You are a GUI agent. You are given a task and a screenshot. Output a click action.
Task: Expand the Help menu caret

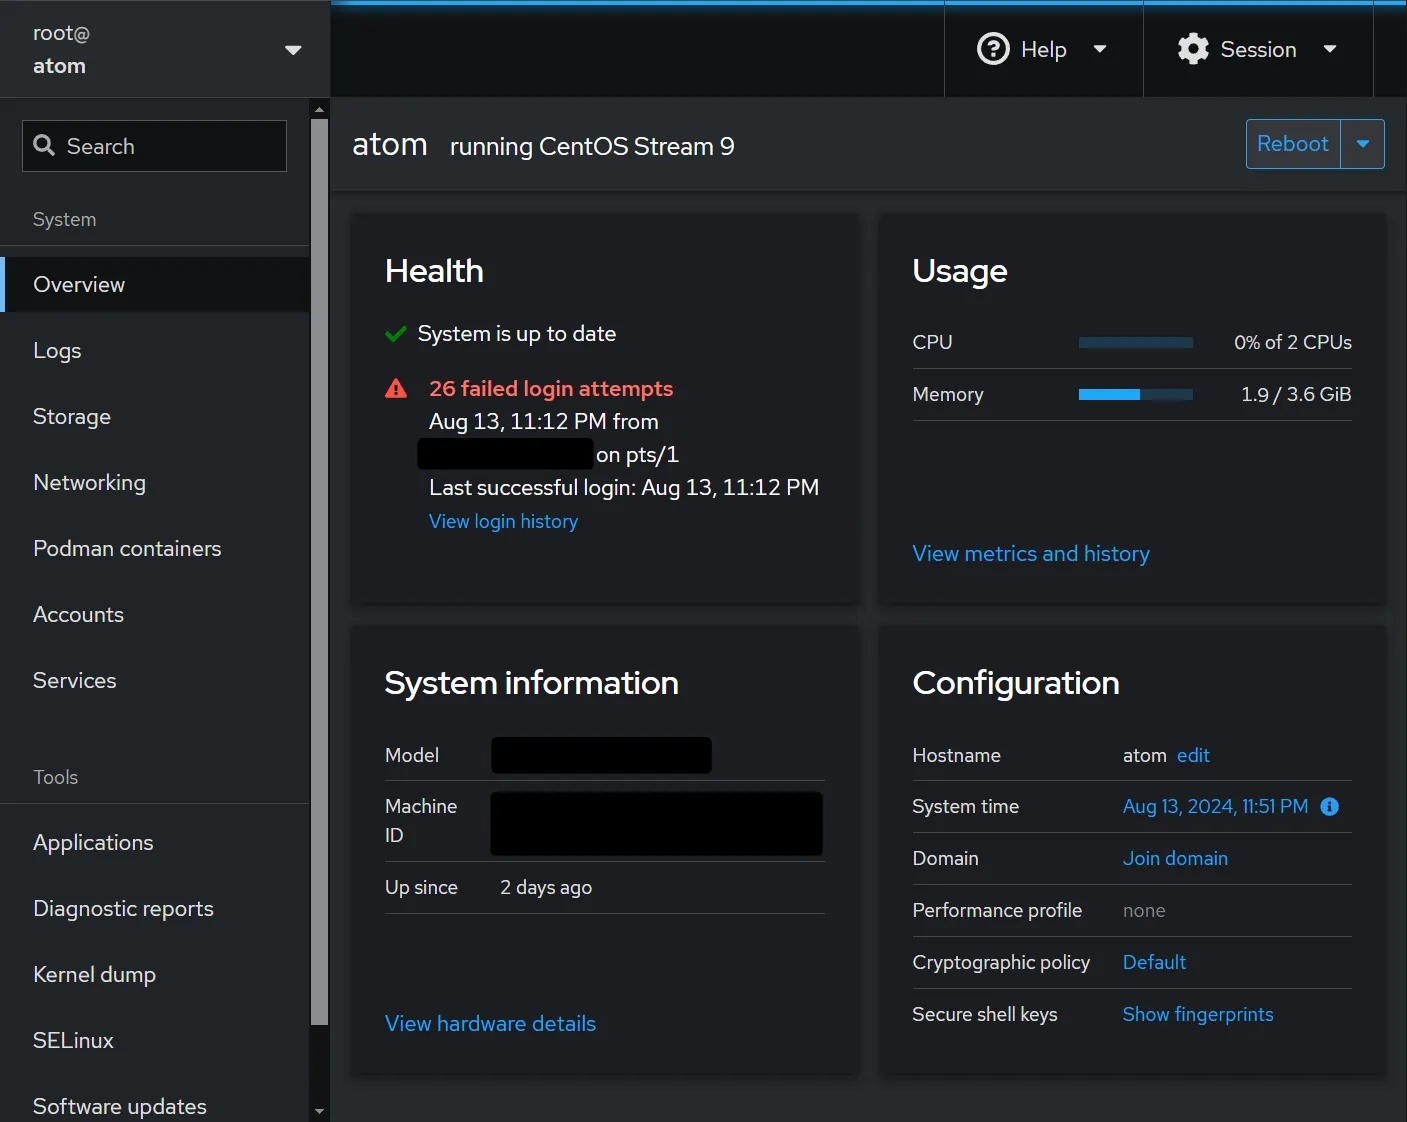tap(1100, 49)
